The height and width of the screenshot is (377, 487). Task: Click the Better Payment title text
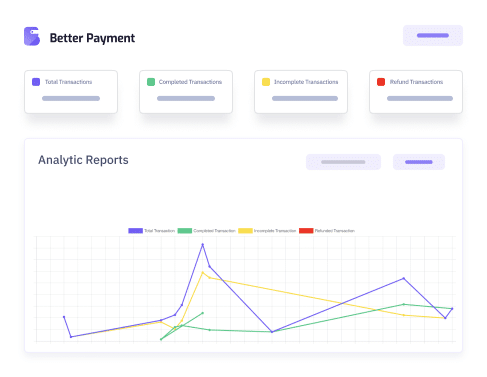tap(92, 38)
